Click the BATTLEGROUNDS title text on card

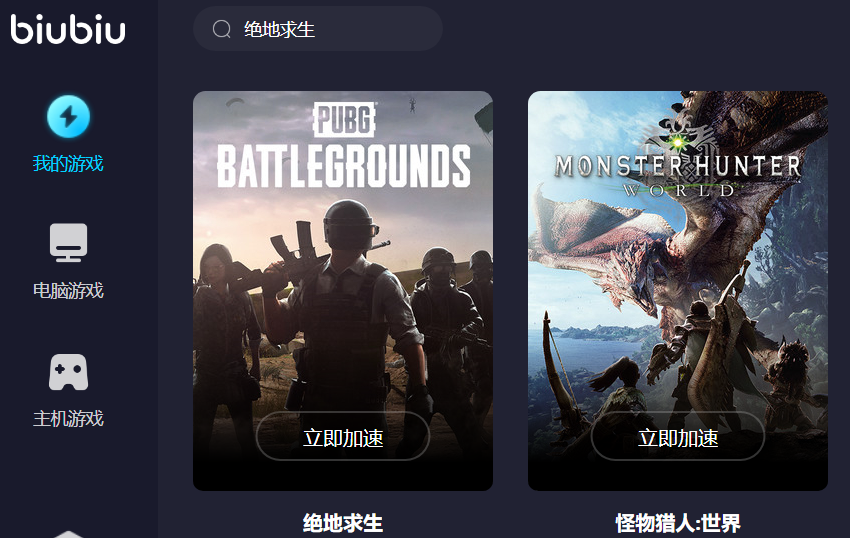point(344,166)
